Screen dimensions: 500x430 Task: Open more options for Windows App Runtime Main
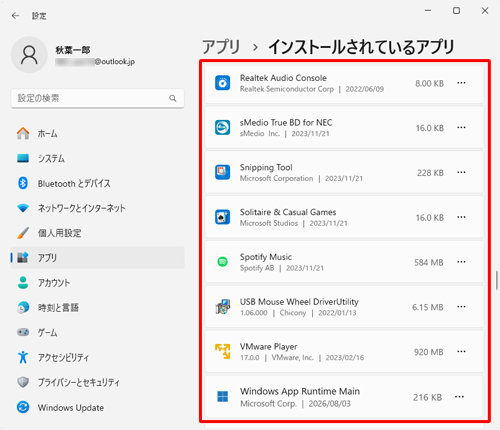coord(459,397)
